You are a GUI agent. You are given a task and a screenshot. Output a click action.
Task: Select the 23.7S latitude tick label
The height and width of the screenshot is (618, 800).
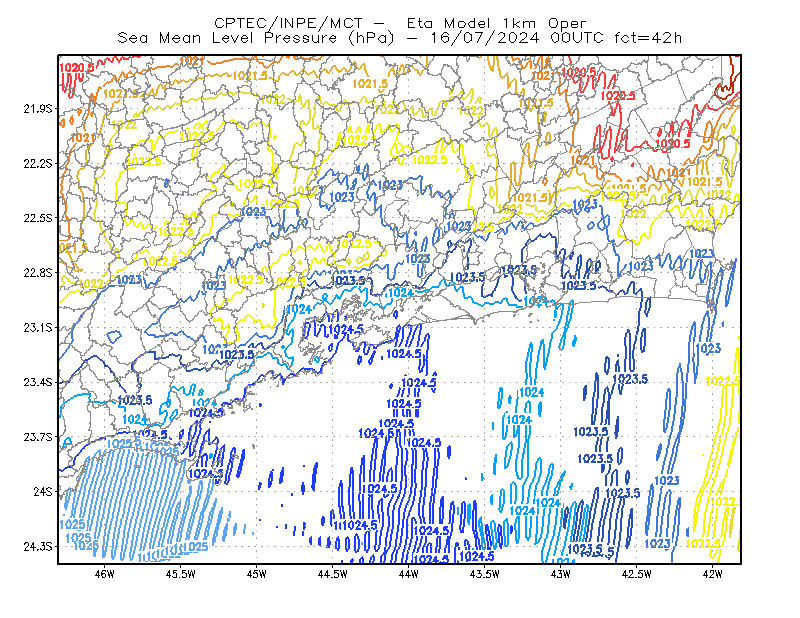pos(38,437)
